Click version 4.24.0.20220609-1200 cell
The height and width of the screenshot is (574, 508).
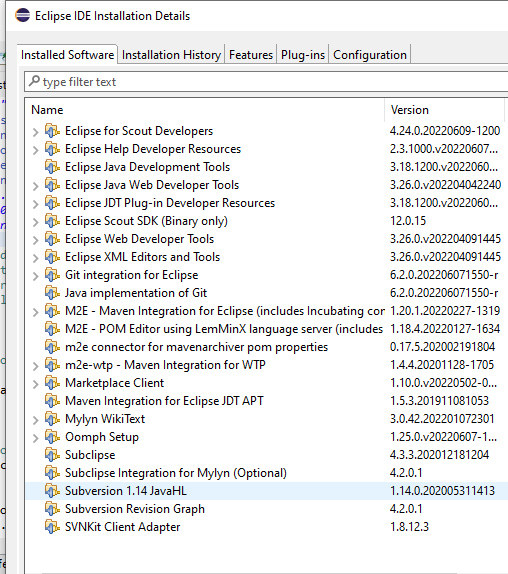click(x=445, y=131)
